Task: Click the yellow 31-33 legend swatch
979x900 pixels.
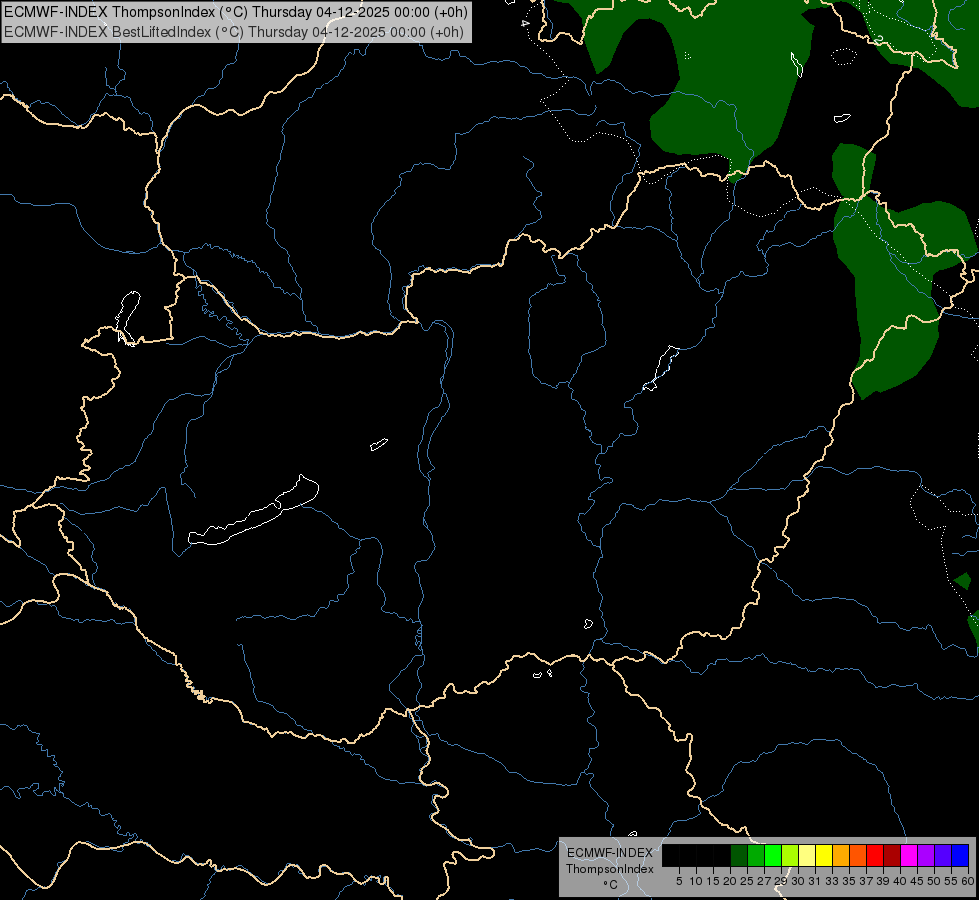Action: coord(824,855)
